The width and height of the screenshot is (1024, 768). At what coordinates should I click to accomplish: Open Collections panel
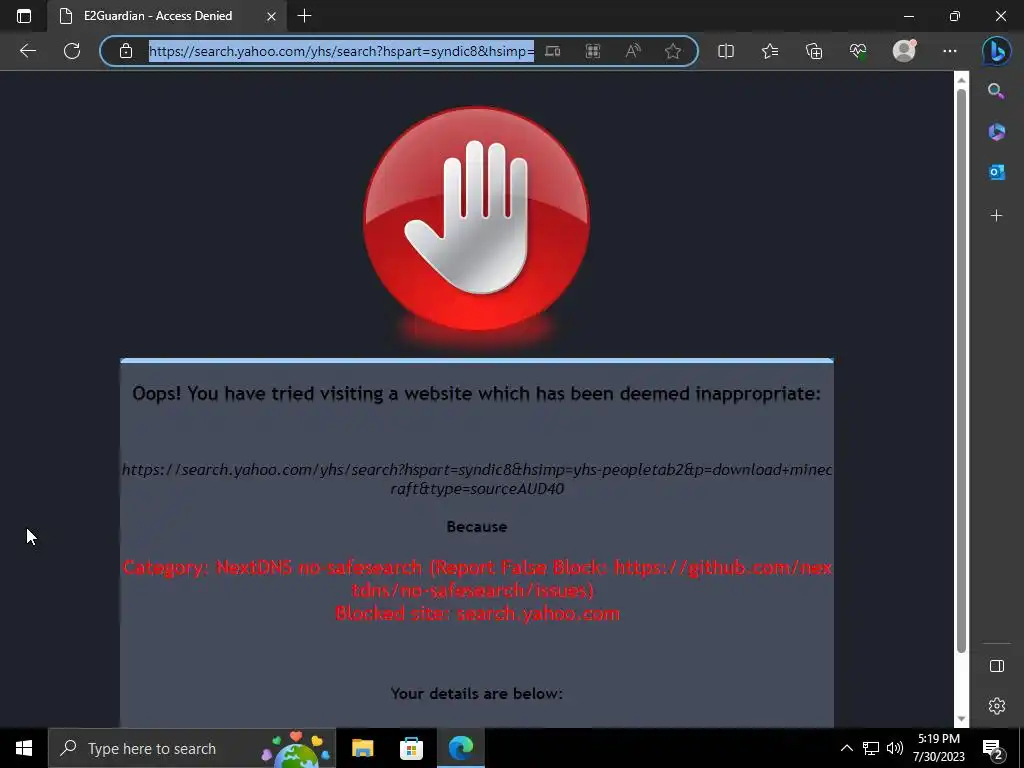click(814, 51)
